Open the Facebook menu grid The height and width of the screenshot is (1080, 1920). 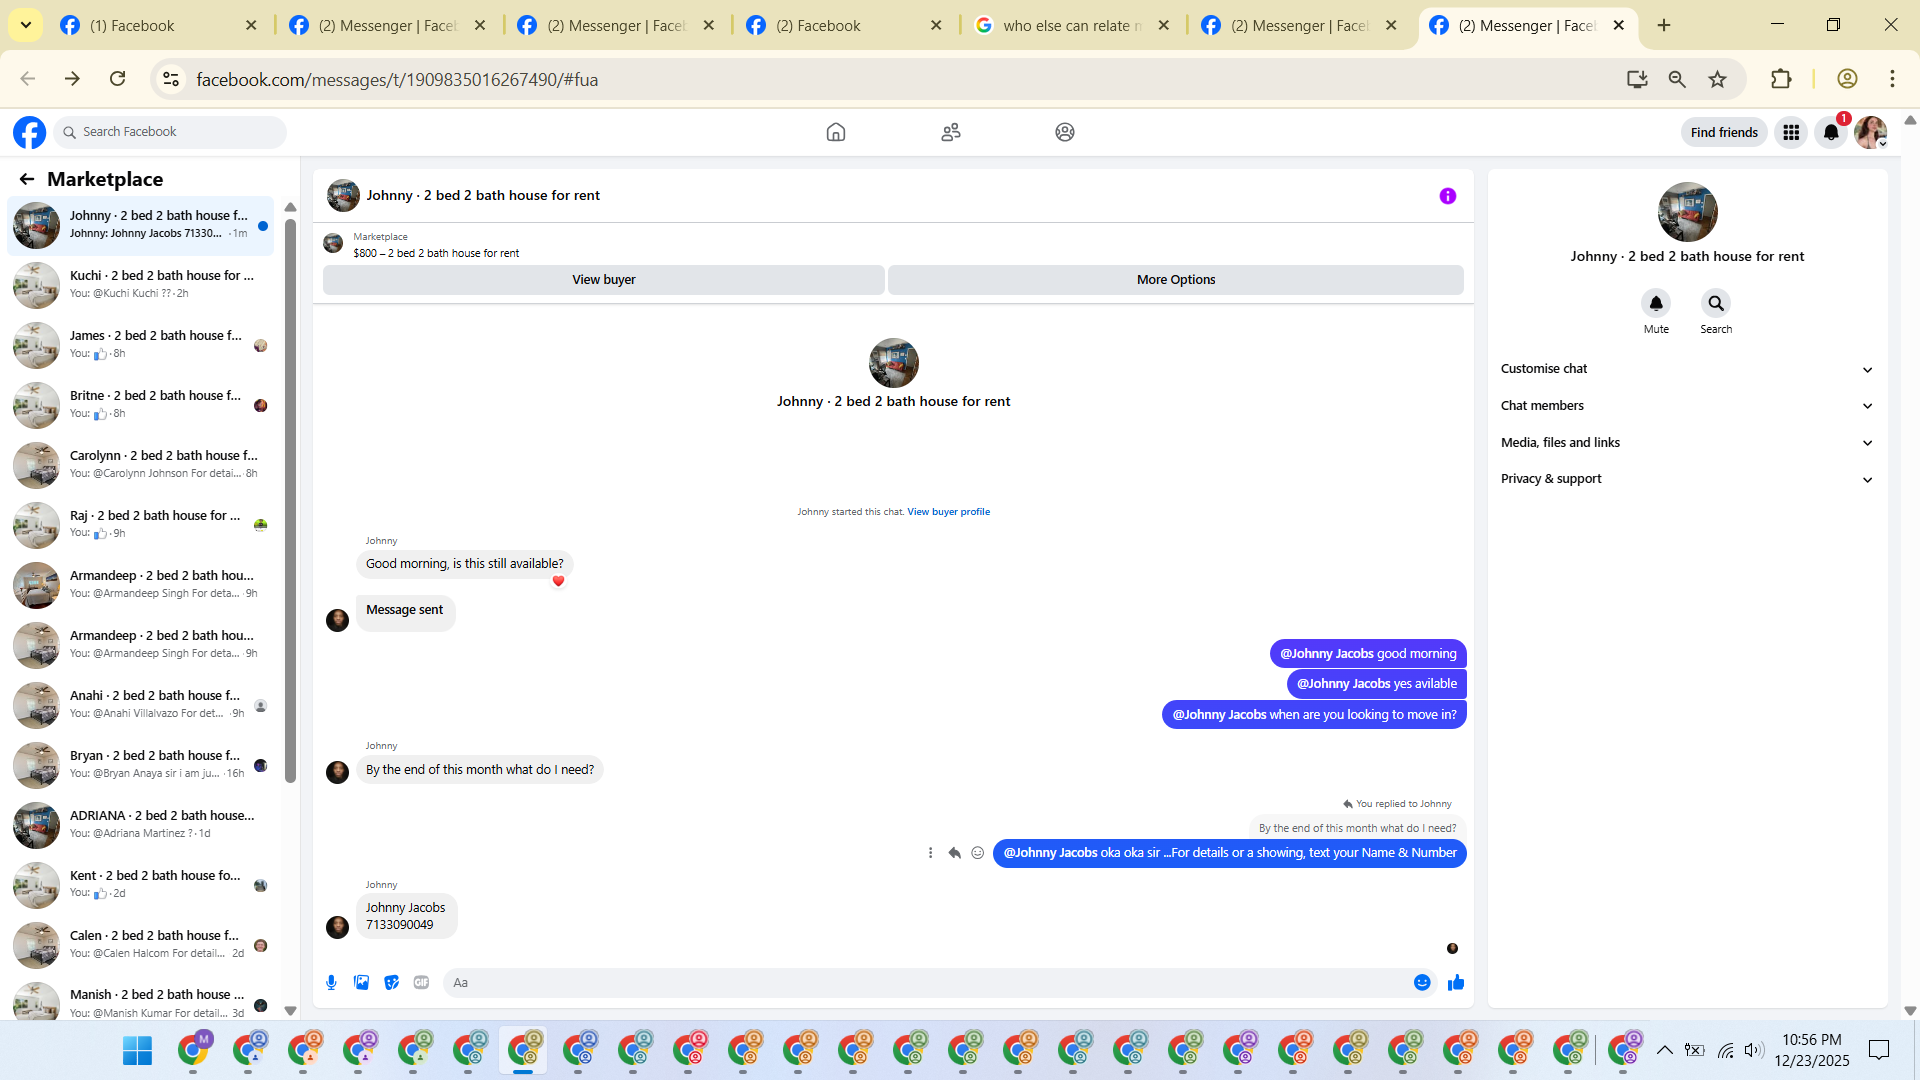point(1790,132)
